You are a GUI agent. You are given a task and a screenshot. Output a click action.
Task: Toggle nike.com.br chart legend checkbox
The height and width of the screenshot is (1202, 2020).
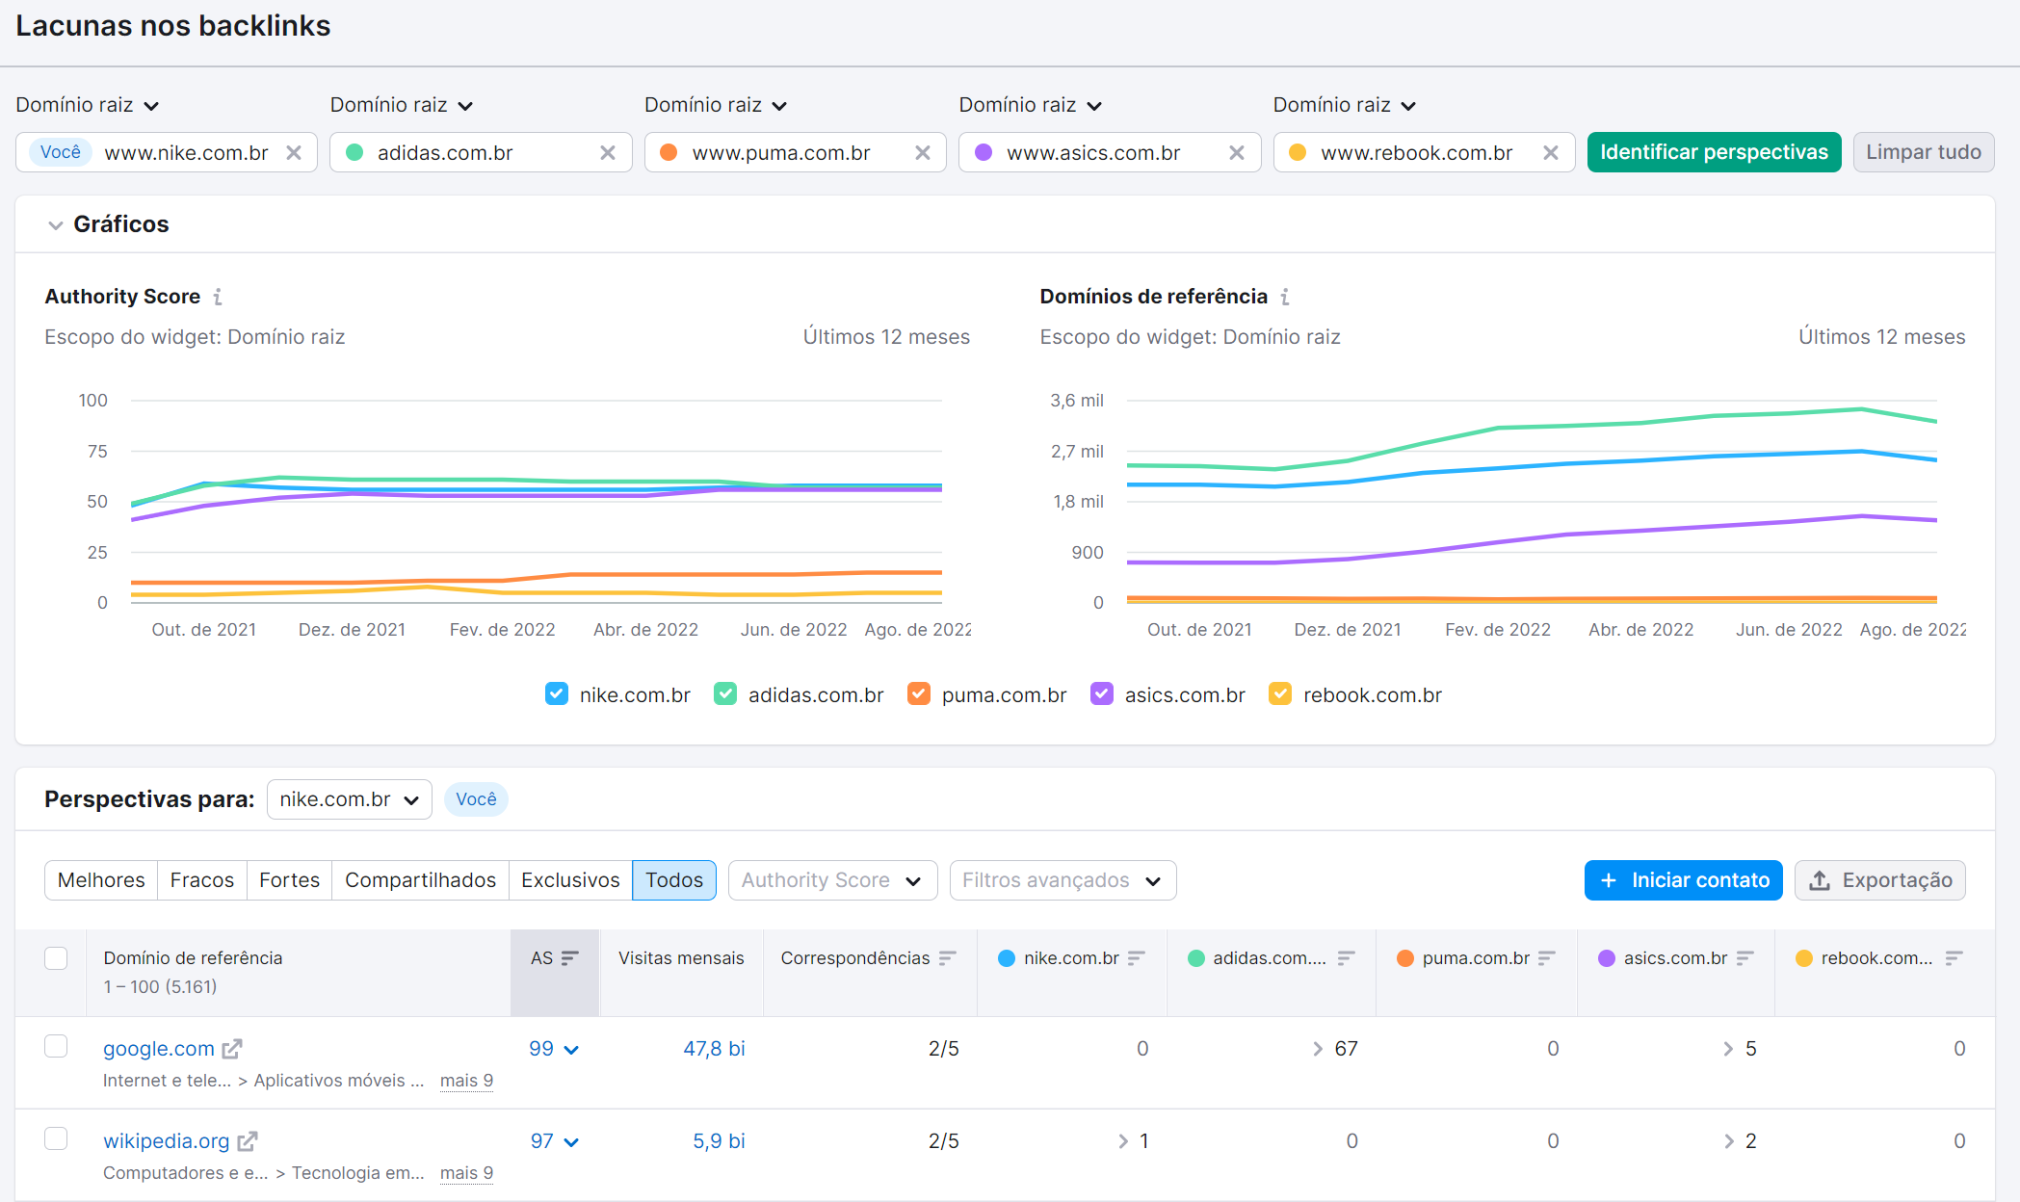(x=557, y=694)
